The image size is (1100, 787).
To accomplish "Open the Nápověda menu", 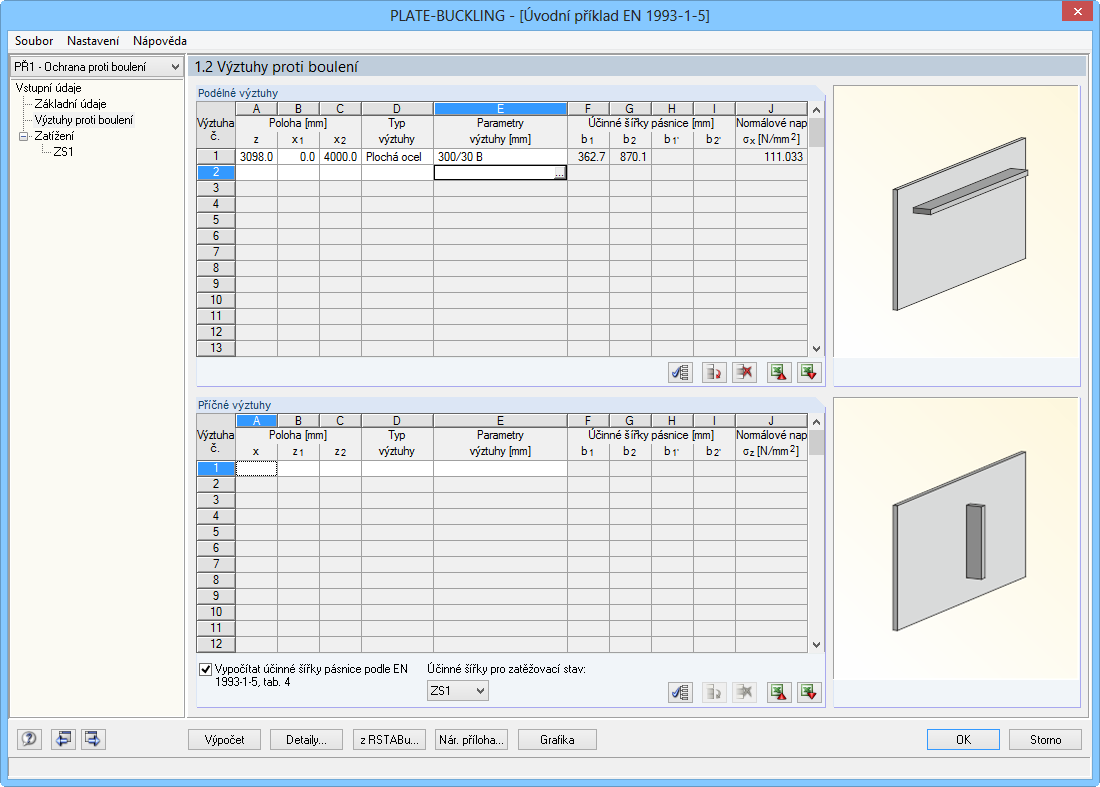I will point(160,41).
